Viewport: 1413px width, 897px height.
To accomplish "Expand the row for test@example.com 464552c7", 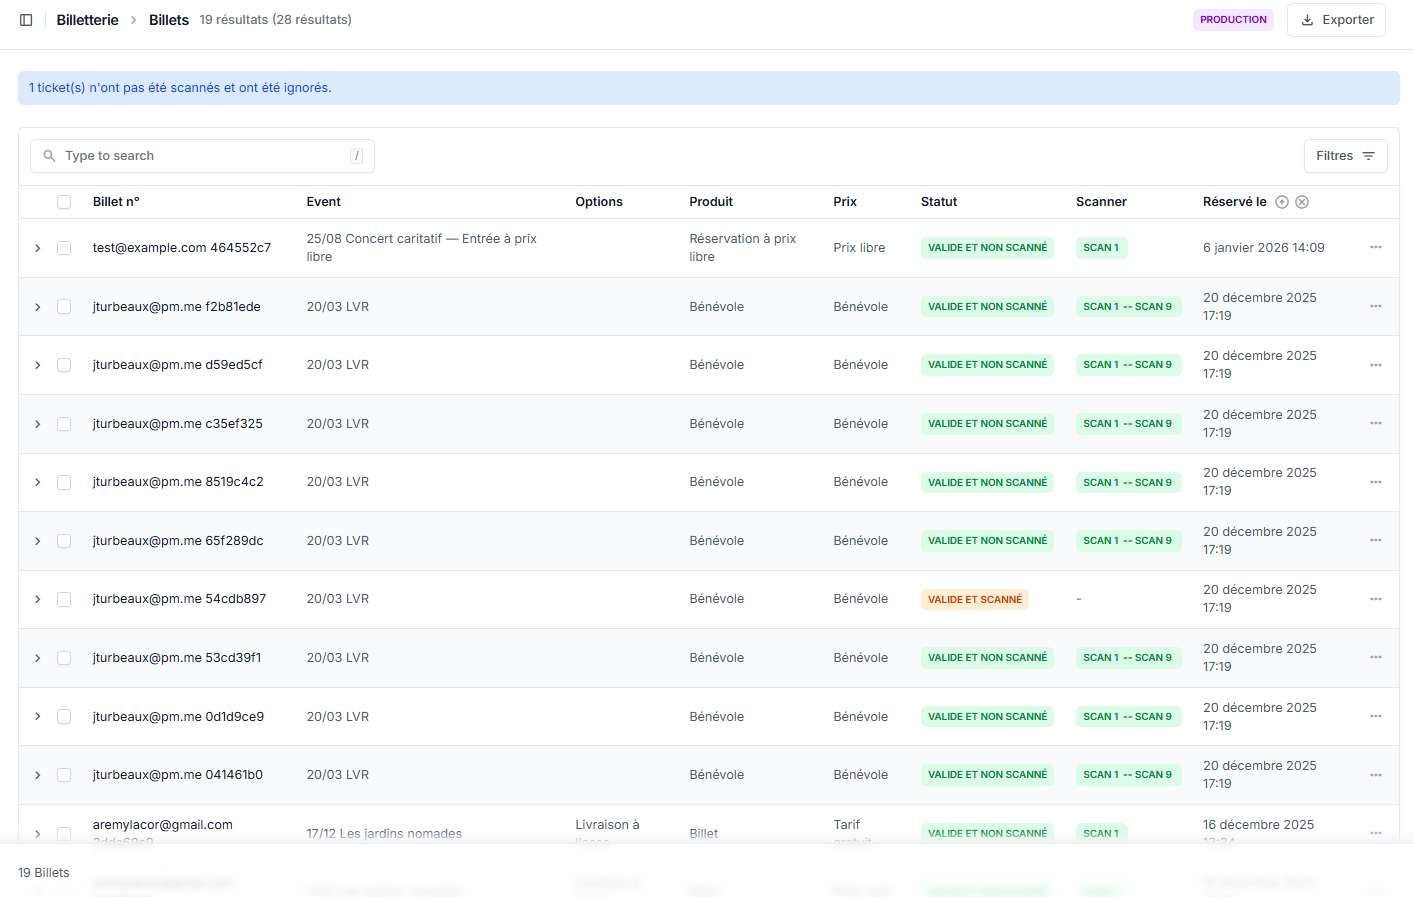I will [38, 248].
